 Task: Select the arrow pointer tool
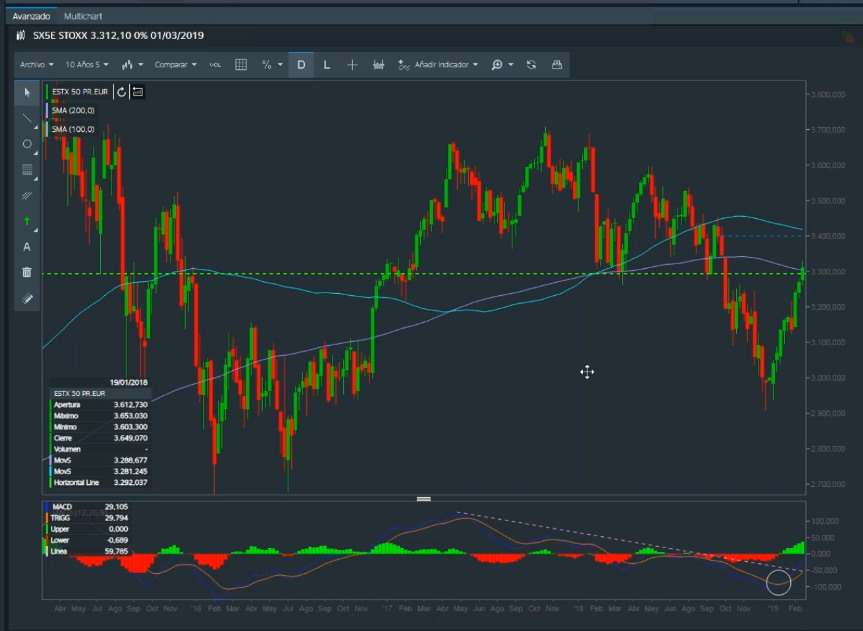[27, 92]
